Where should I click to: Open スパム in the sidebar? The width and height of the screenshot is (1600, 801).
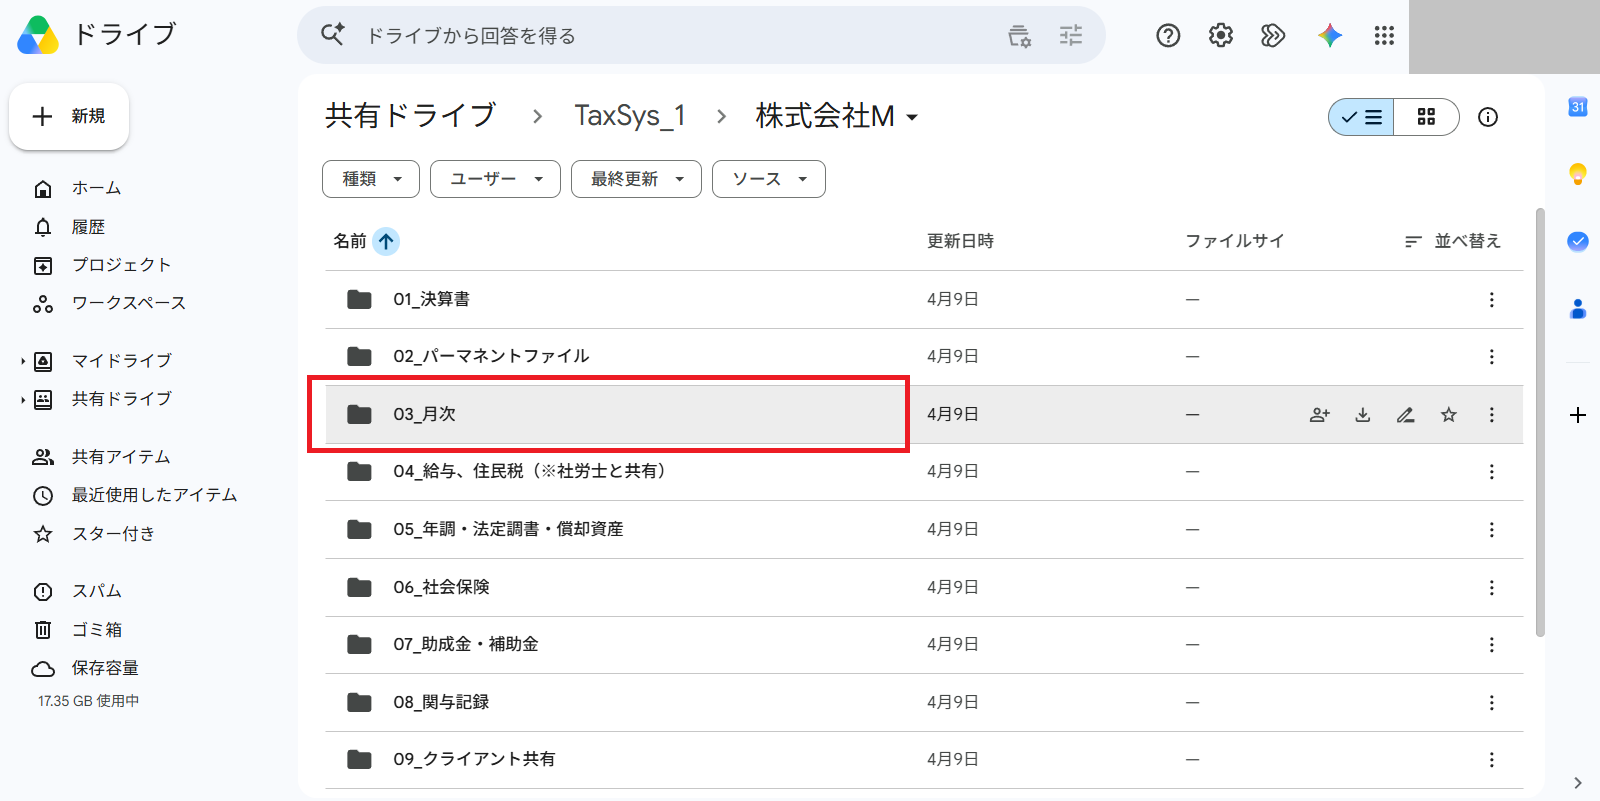(97, 591)
